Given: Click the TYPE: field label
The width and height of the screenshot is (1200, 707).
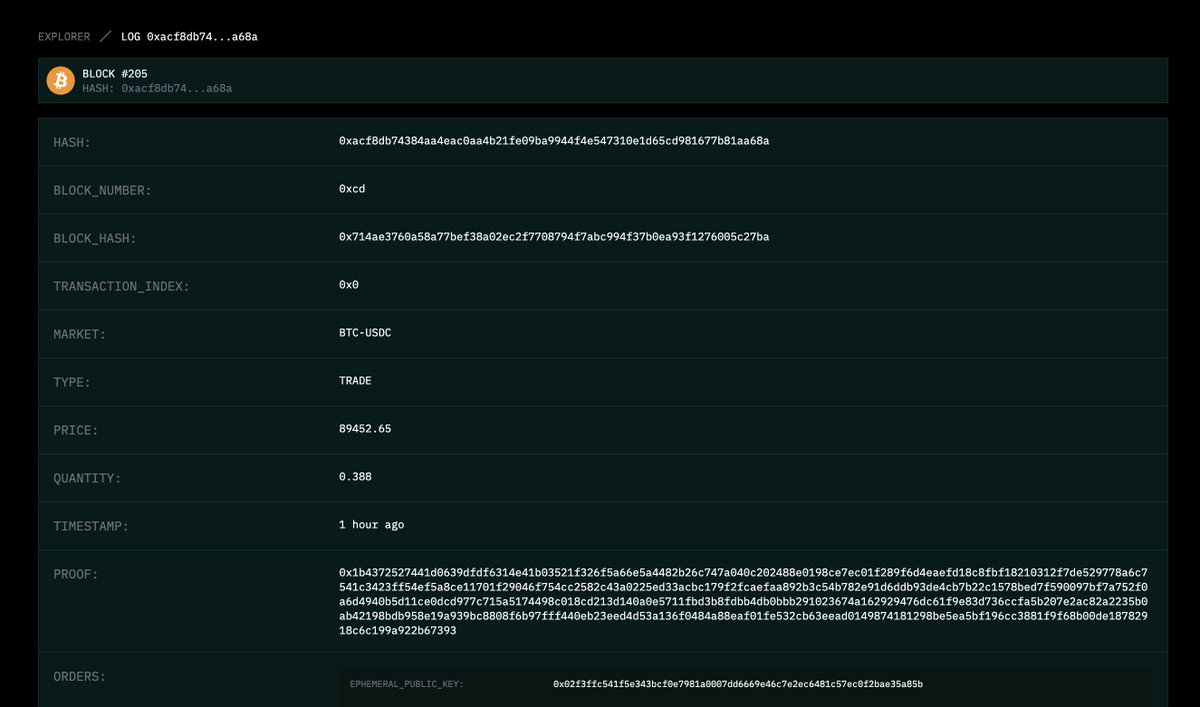Looking at the screenshot, I should 72,382.
